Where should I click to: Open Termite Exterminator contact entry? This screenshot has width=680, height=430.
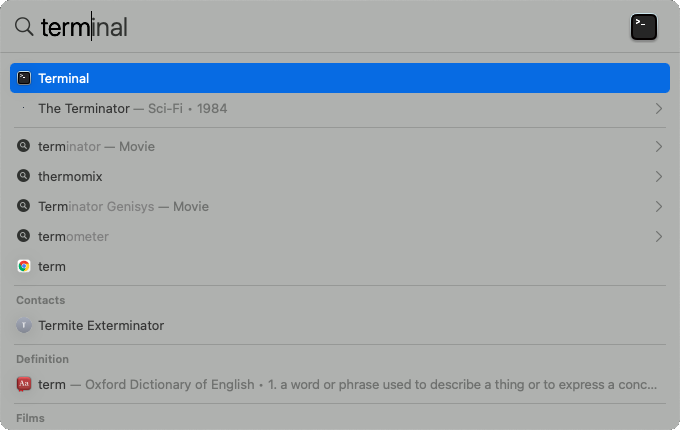pyautogui.click(x=340, y=325)
